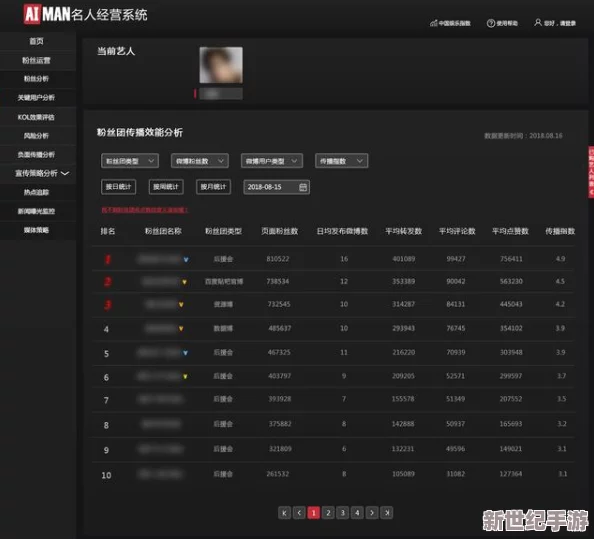
Task: Go to page 3 in pagination
Action: 342,513
